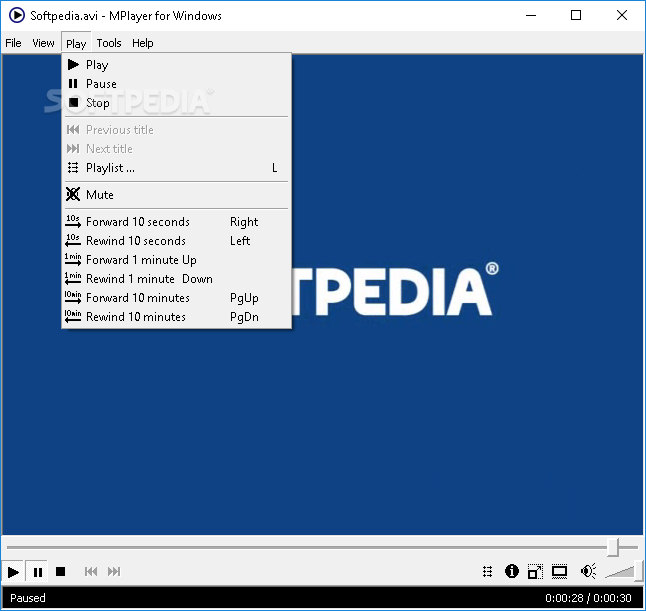This screenshot has height=611, width=646.
Task: Close the open Play menu header
Action: (76, 43)
